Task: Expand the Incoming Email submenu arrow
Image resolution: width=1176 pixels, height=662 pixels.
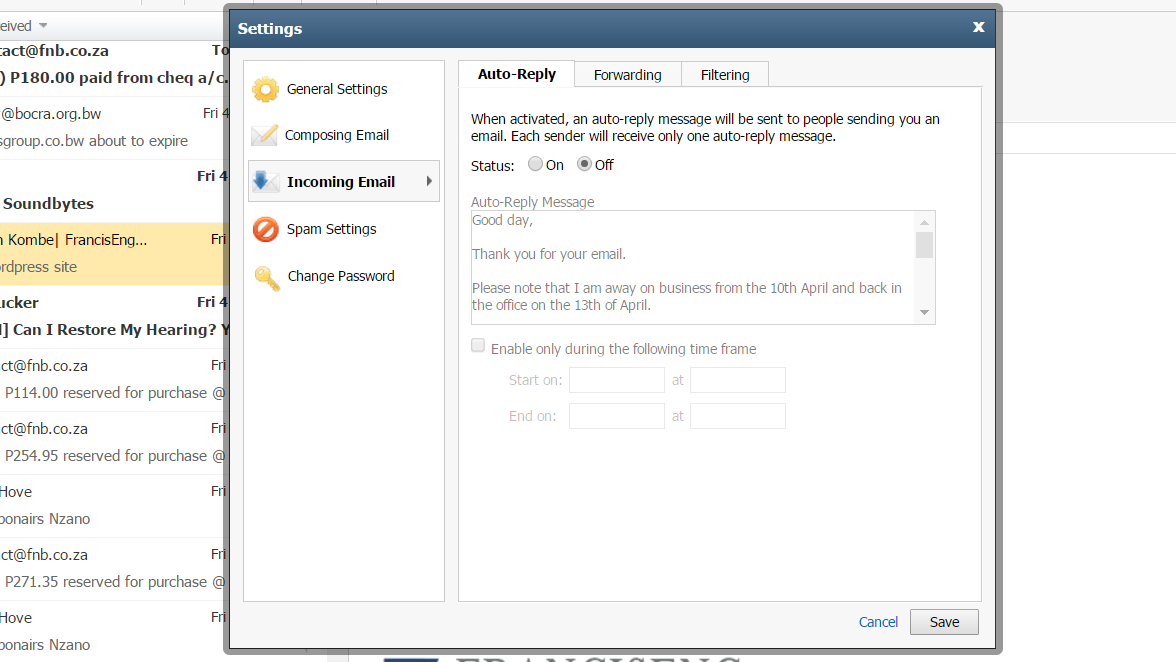Action: [429, 181]
